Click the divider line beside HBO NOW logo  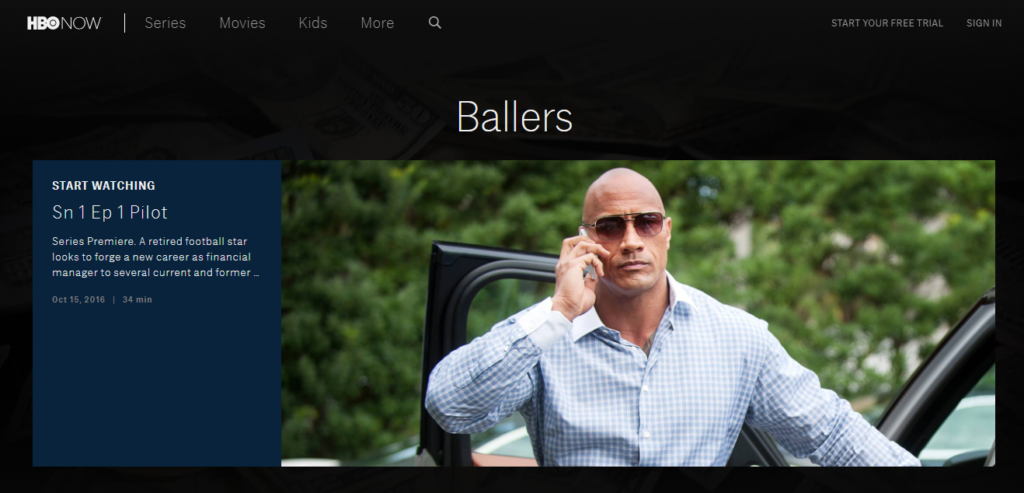(125, 23)
